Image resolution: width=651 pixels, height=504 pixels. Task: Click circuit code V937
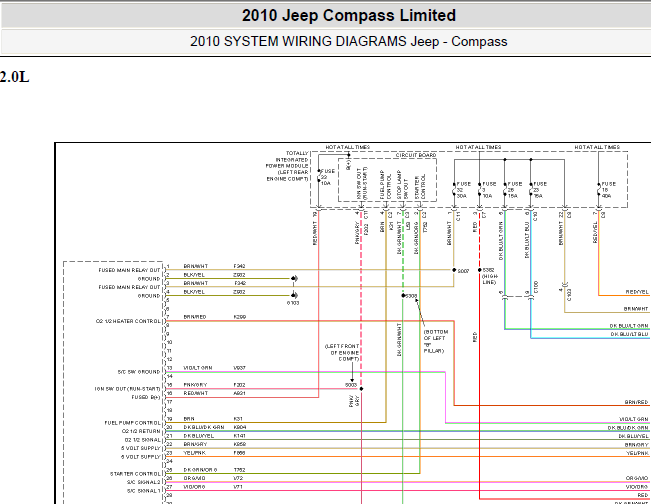[x=240, y=368]
